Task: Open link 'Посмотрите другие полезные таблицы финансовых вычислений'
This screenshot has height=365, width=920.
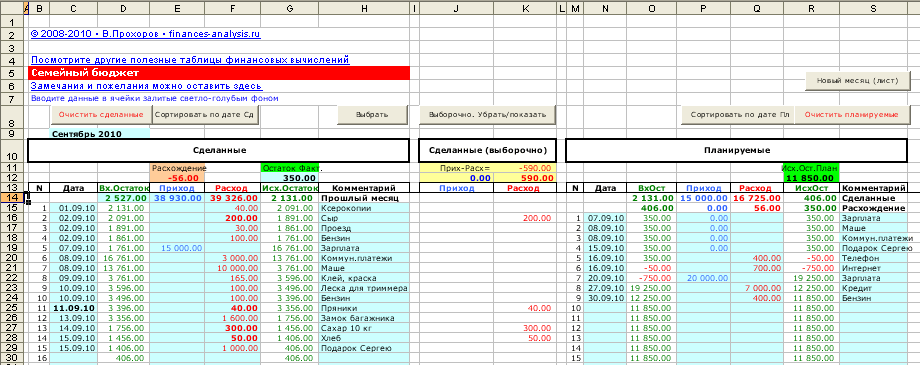Action: (x=190, y=60)
